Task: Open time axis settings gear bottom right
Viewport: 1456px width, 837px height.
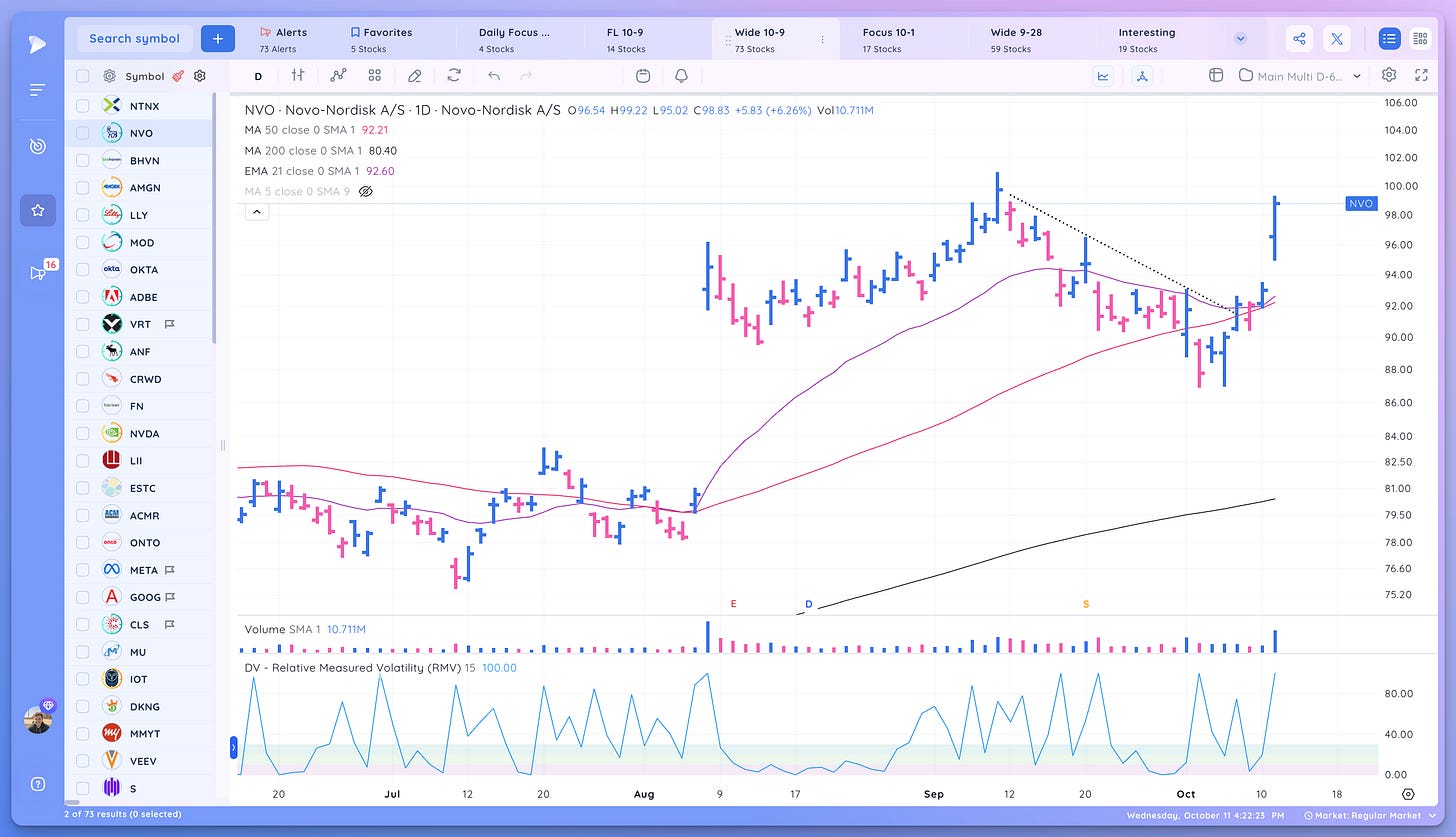Action: point(1408,794)
